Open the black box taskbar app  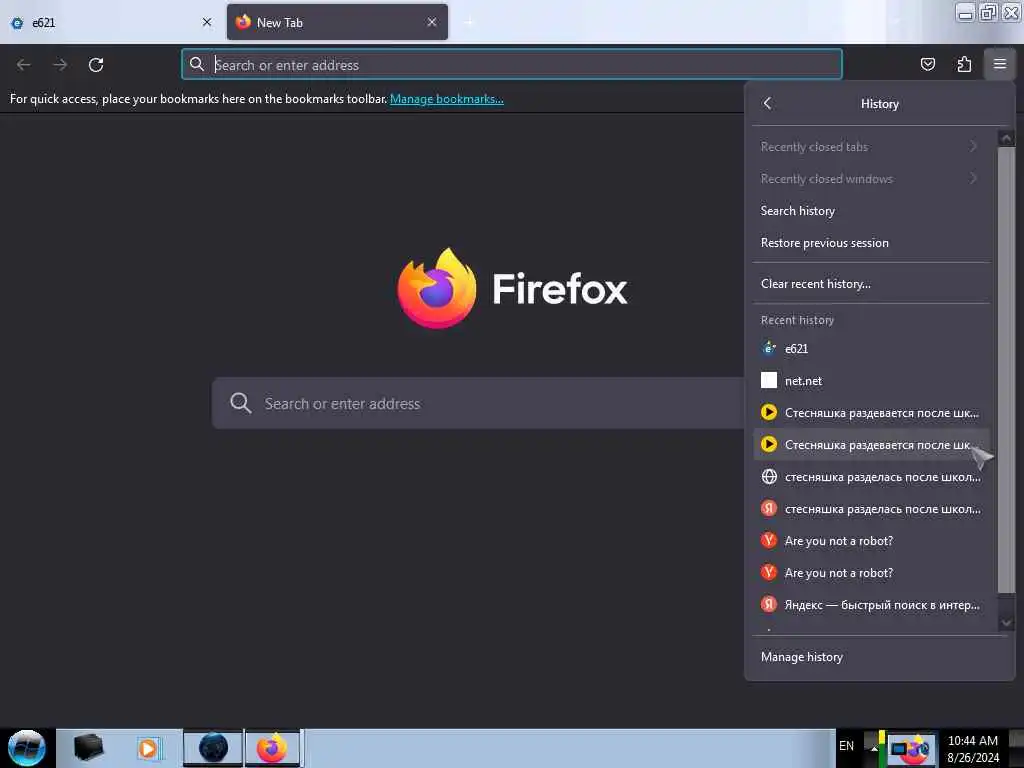(x=88, y=748)
